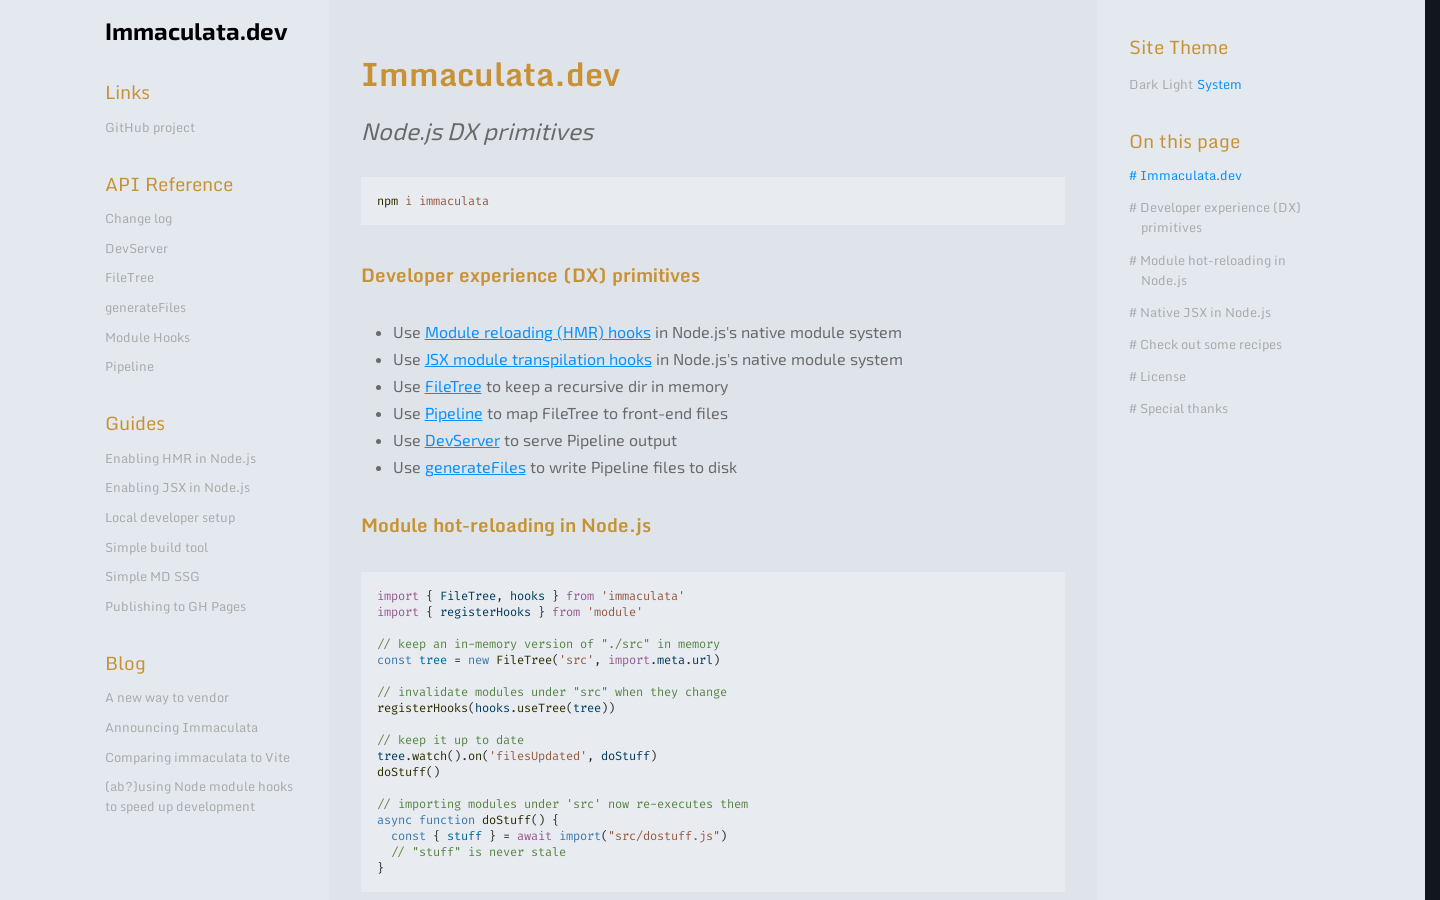Open the Local developer setup guide

point(170,518)
